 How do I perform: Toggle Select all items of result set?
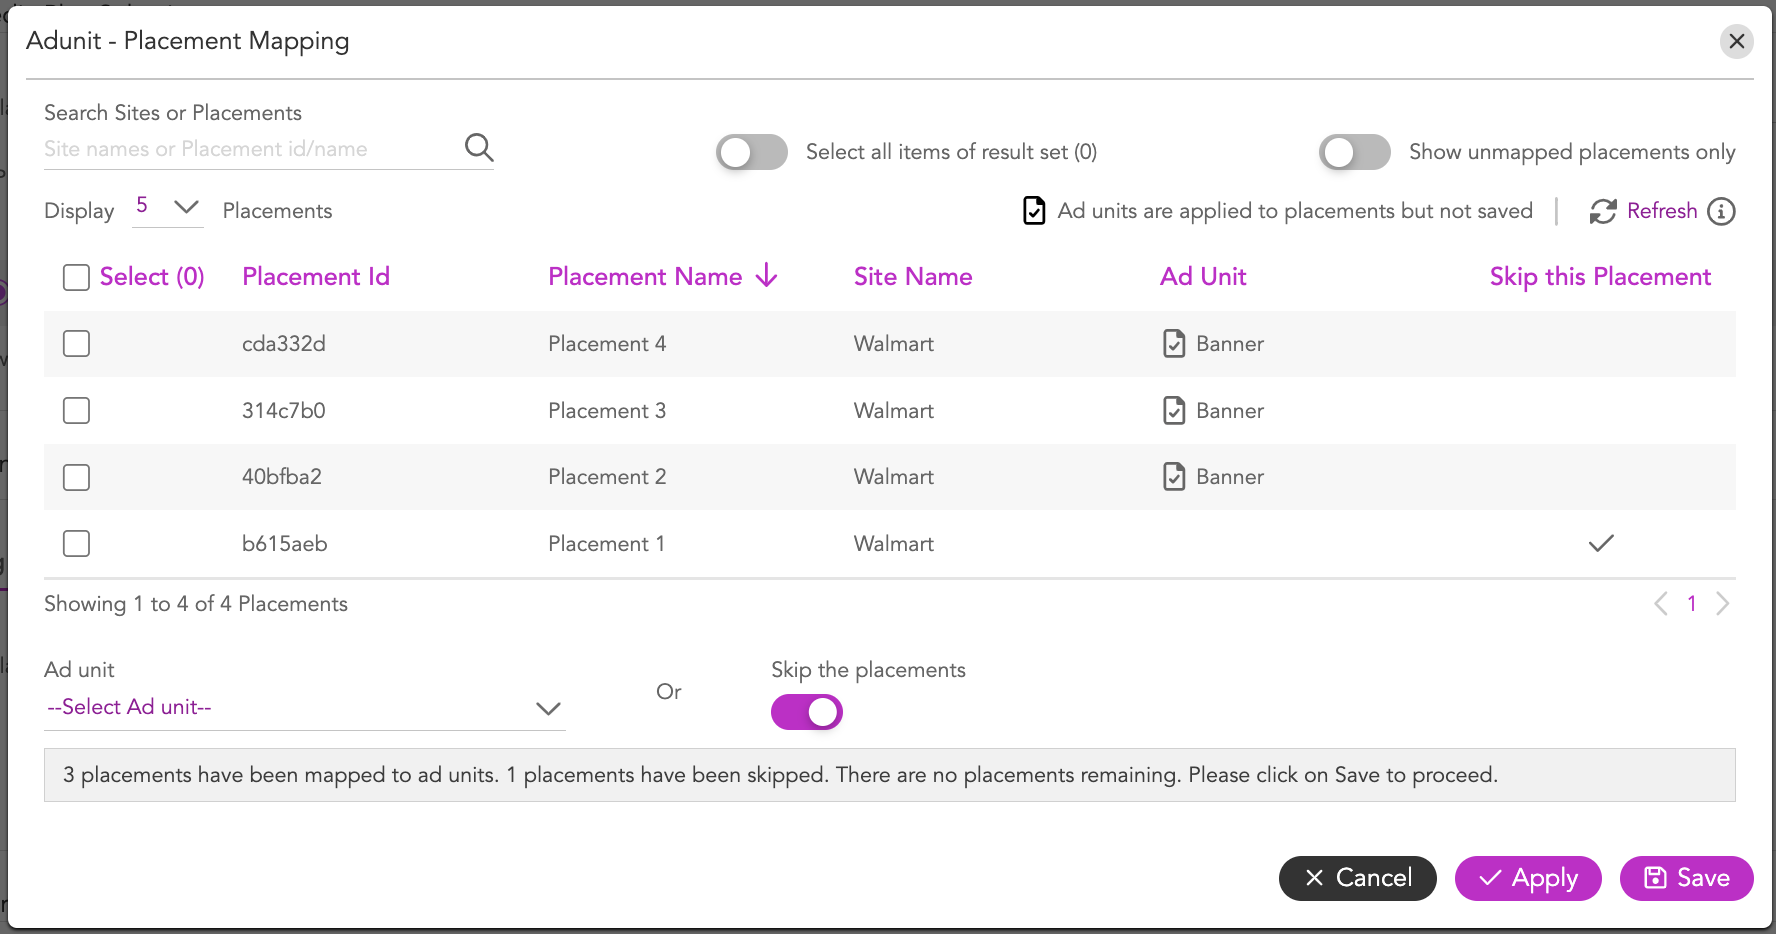point(752,152)
